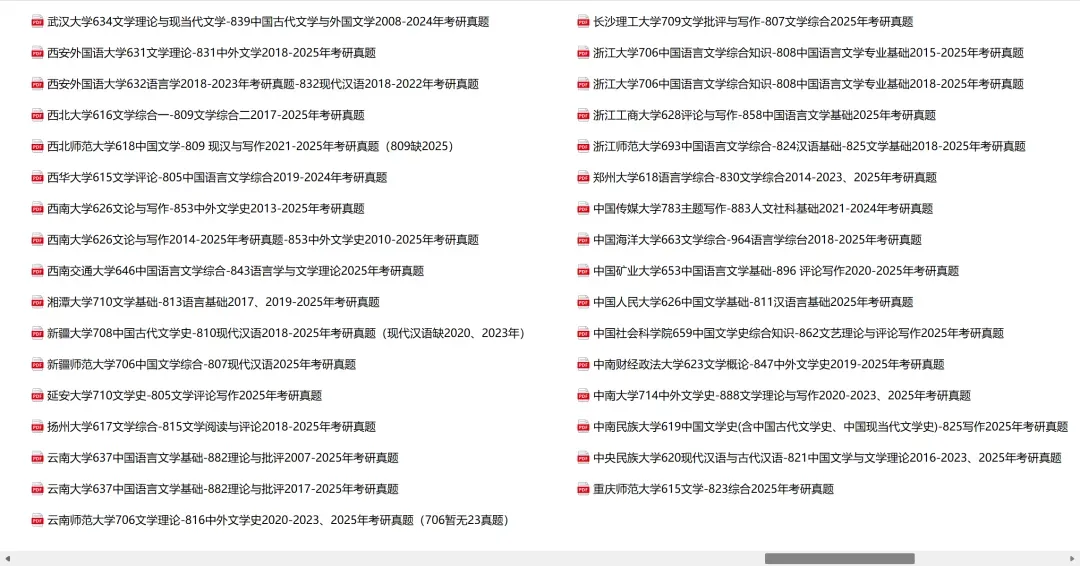This screenshot has width=1080, height=566.
Task: Click PDF icon beside 西安外国语大学632语言学 file
Action: [x=37, y=84]
